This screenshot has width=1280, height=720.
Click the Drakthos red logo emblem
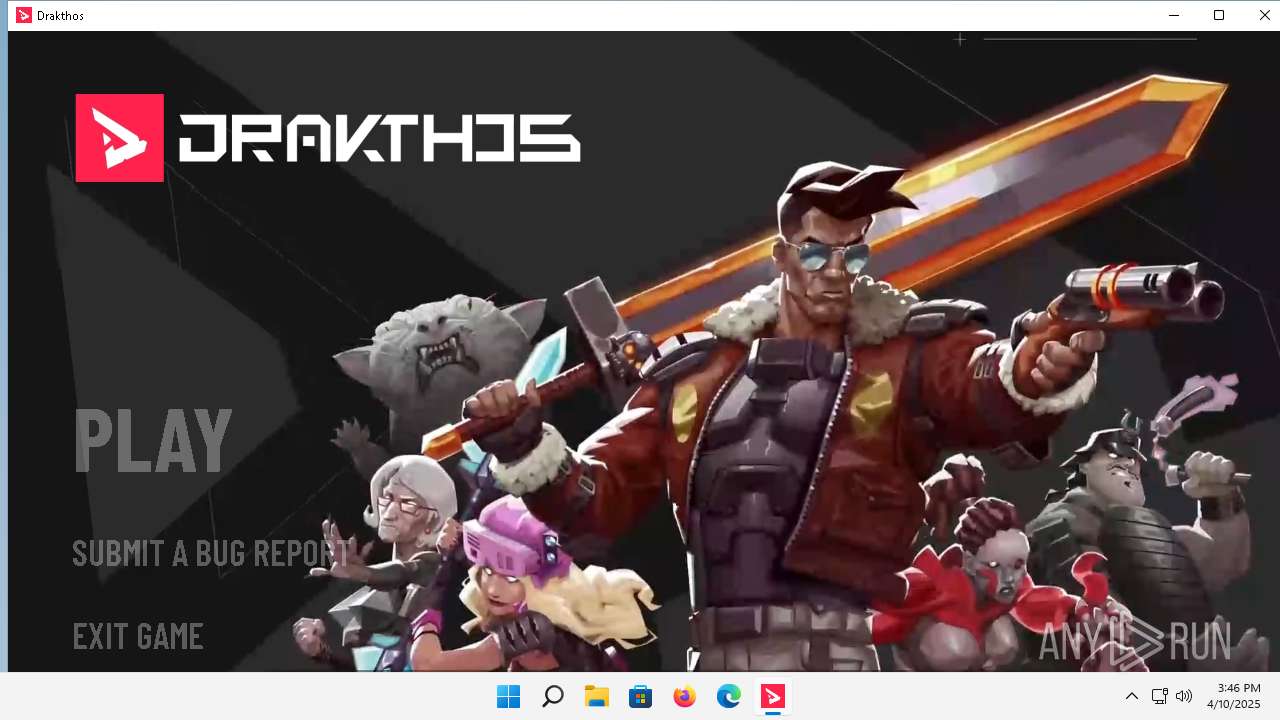(x=120, y=138)
